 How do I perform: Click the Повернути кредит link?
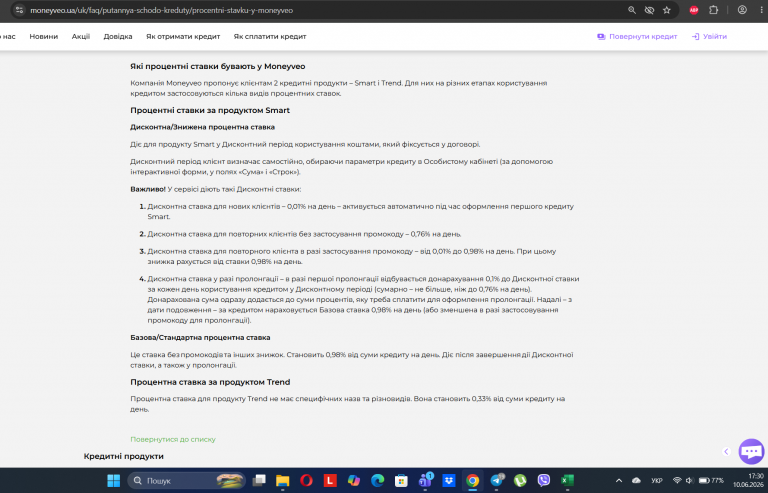tap(637, 36)
